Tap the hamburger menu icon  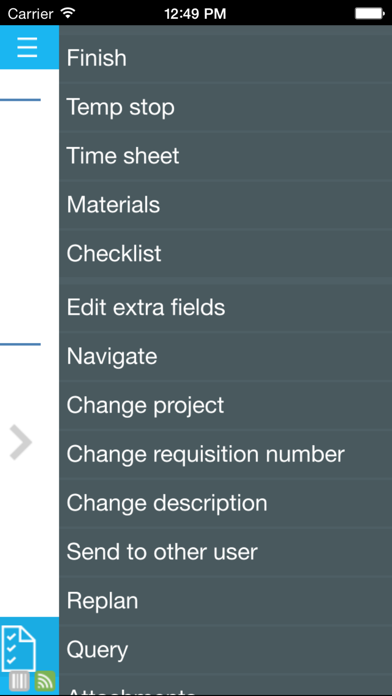click(x=27, y=47)
